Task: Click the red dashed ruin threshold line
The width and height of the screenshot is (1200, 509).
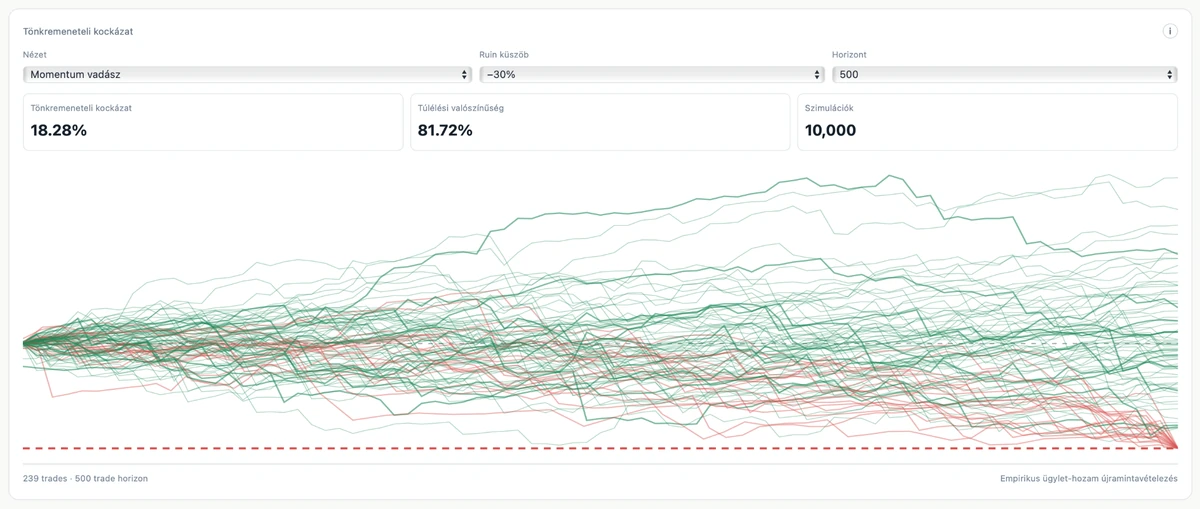Action: (x=600, y=448)
